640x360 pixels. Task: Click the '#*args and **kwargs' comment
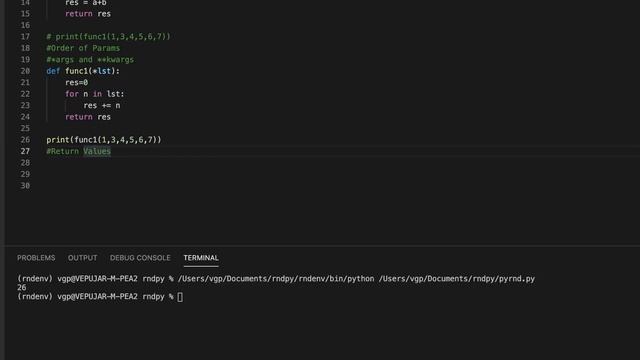[x=90, y=60]
